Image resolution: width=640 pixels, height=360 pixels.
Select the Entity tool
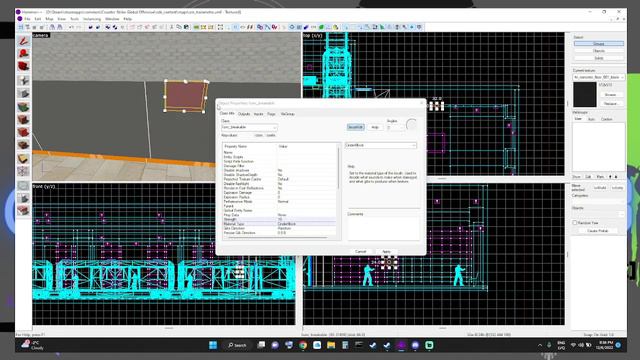coord(23,80)
